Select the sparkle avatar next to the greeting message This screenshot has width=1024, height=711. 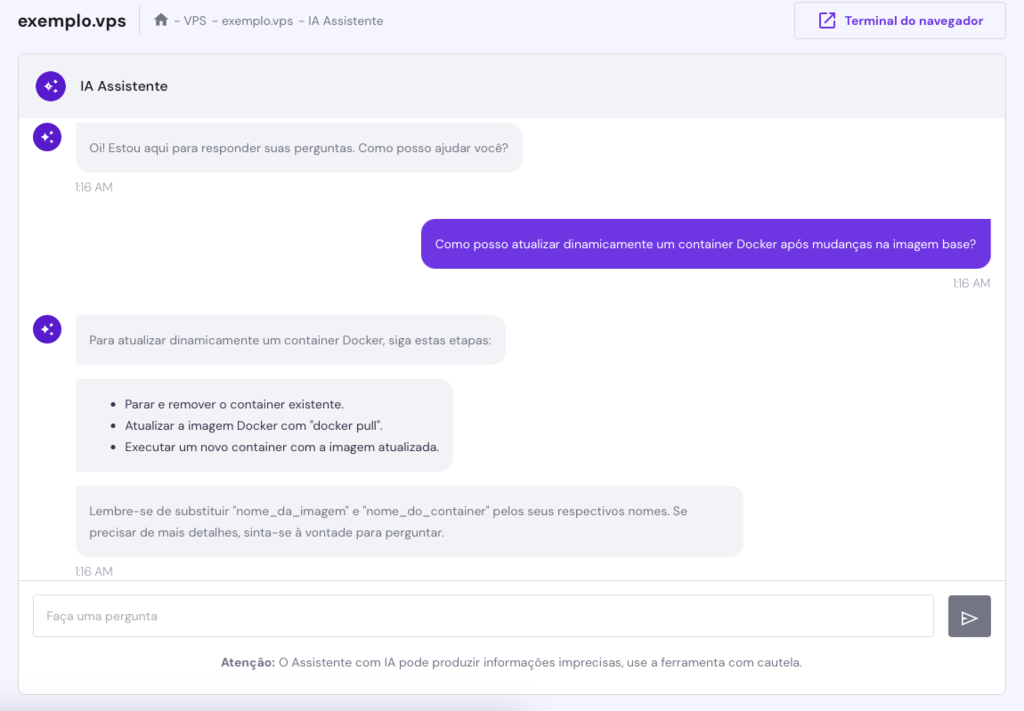click(47, 137)
